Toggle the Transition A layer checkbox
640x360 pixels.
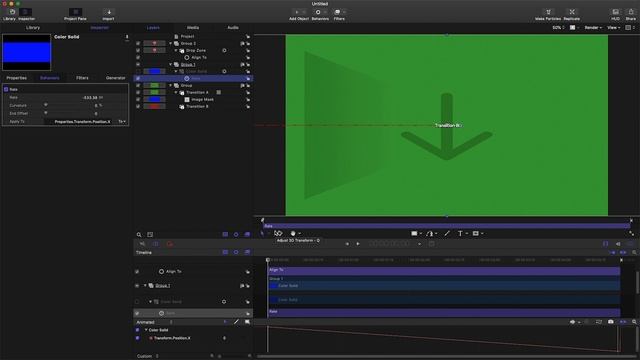pyautogui.click(x=138, y=92)
